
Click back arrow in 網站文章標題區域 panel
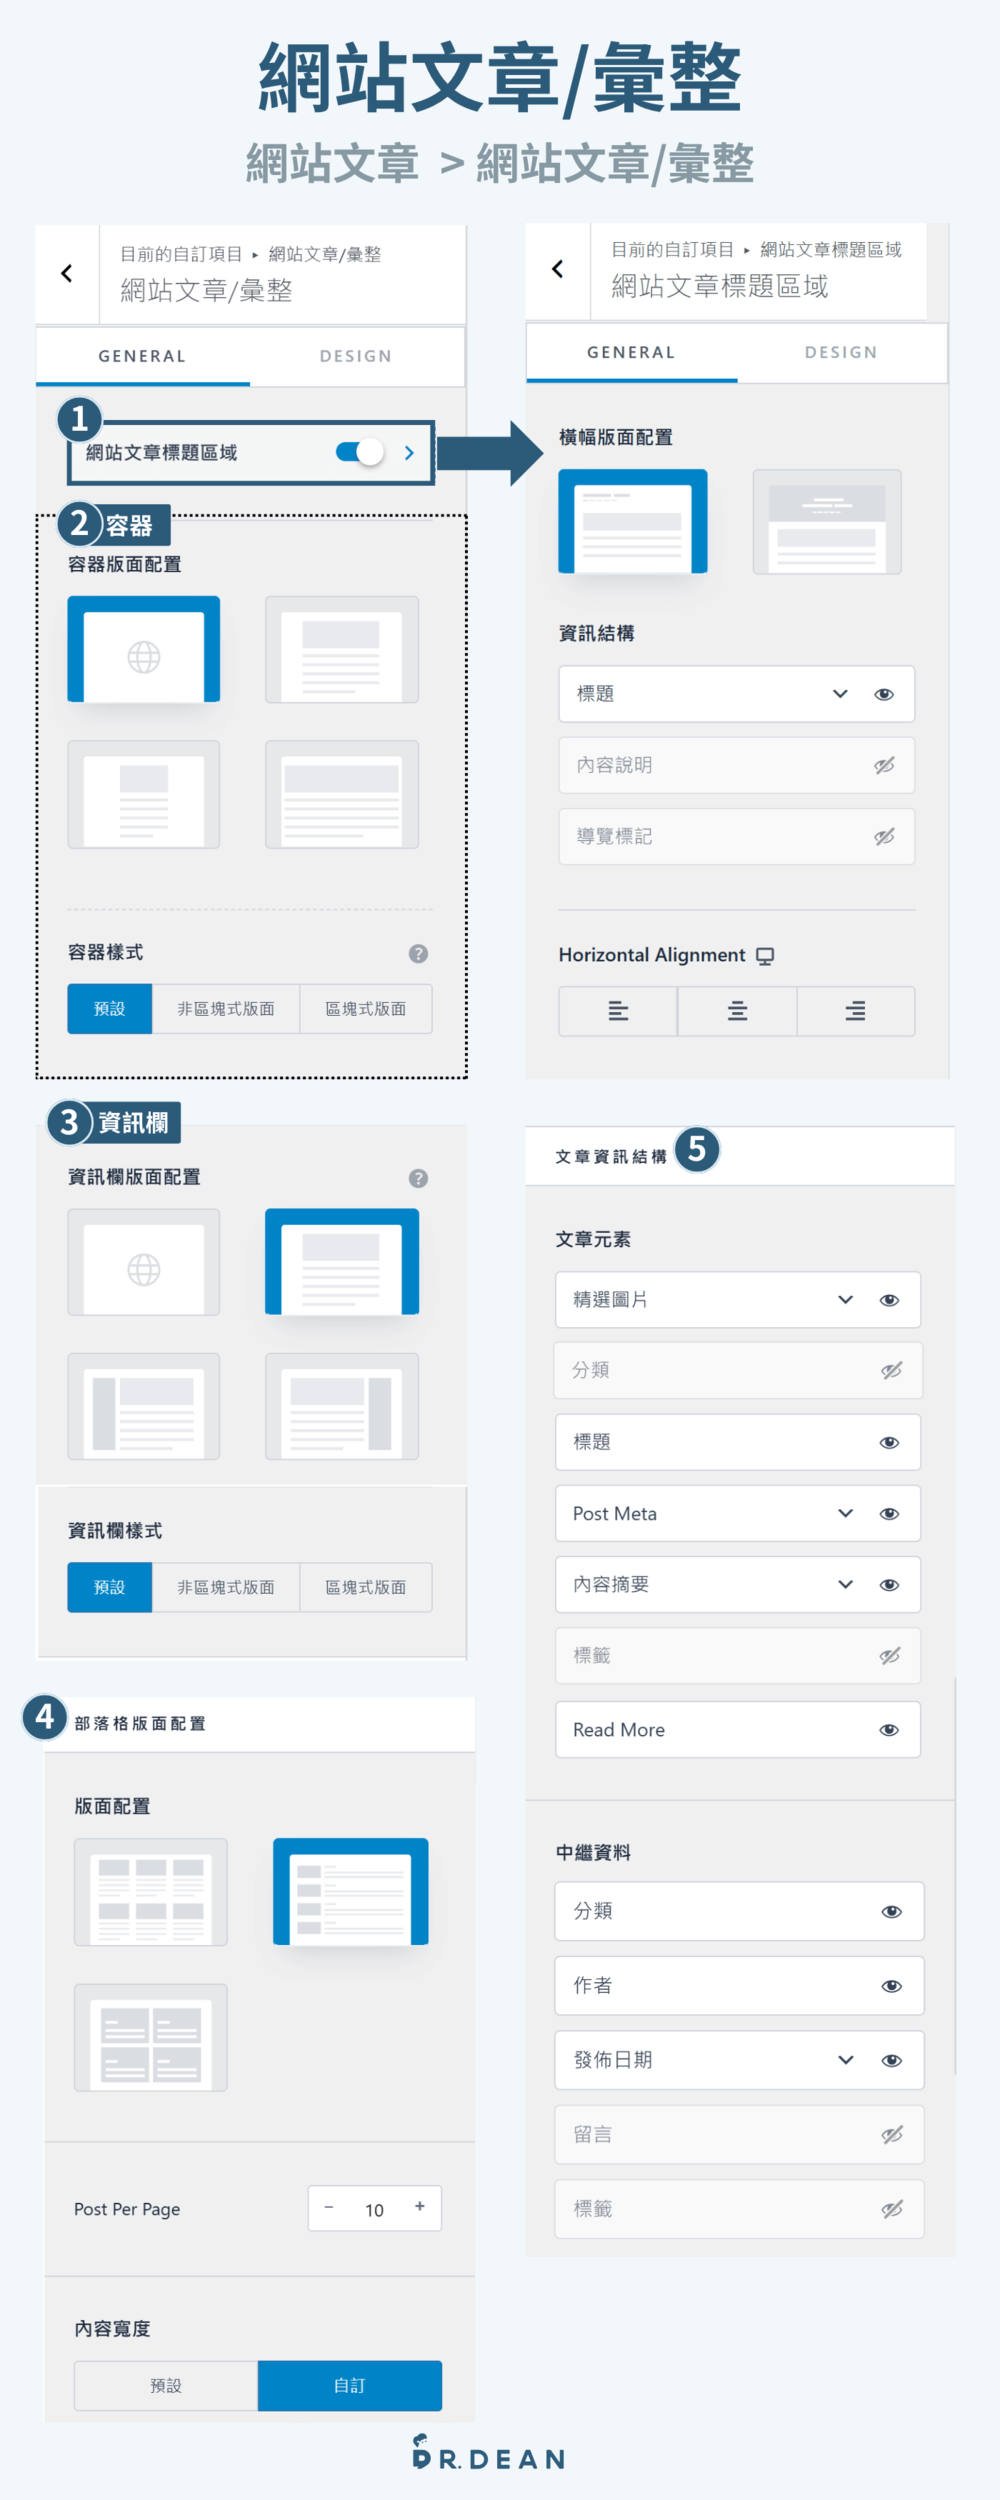click(x=558, y=269)
